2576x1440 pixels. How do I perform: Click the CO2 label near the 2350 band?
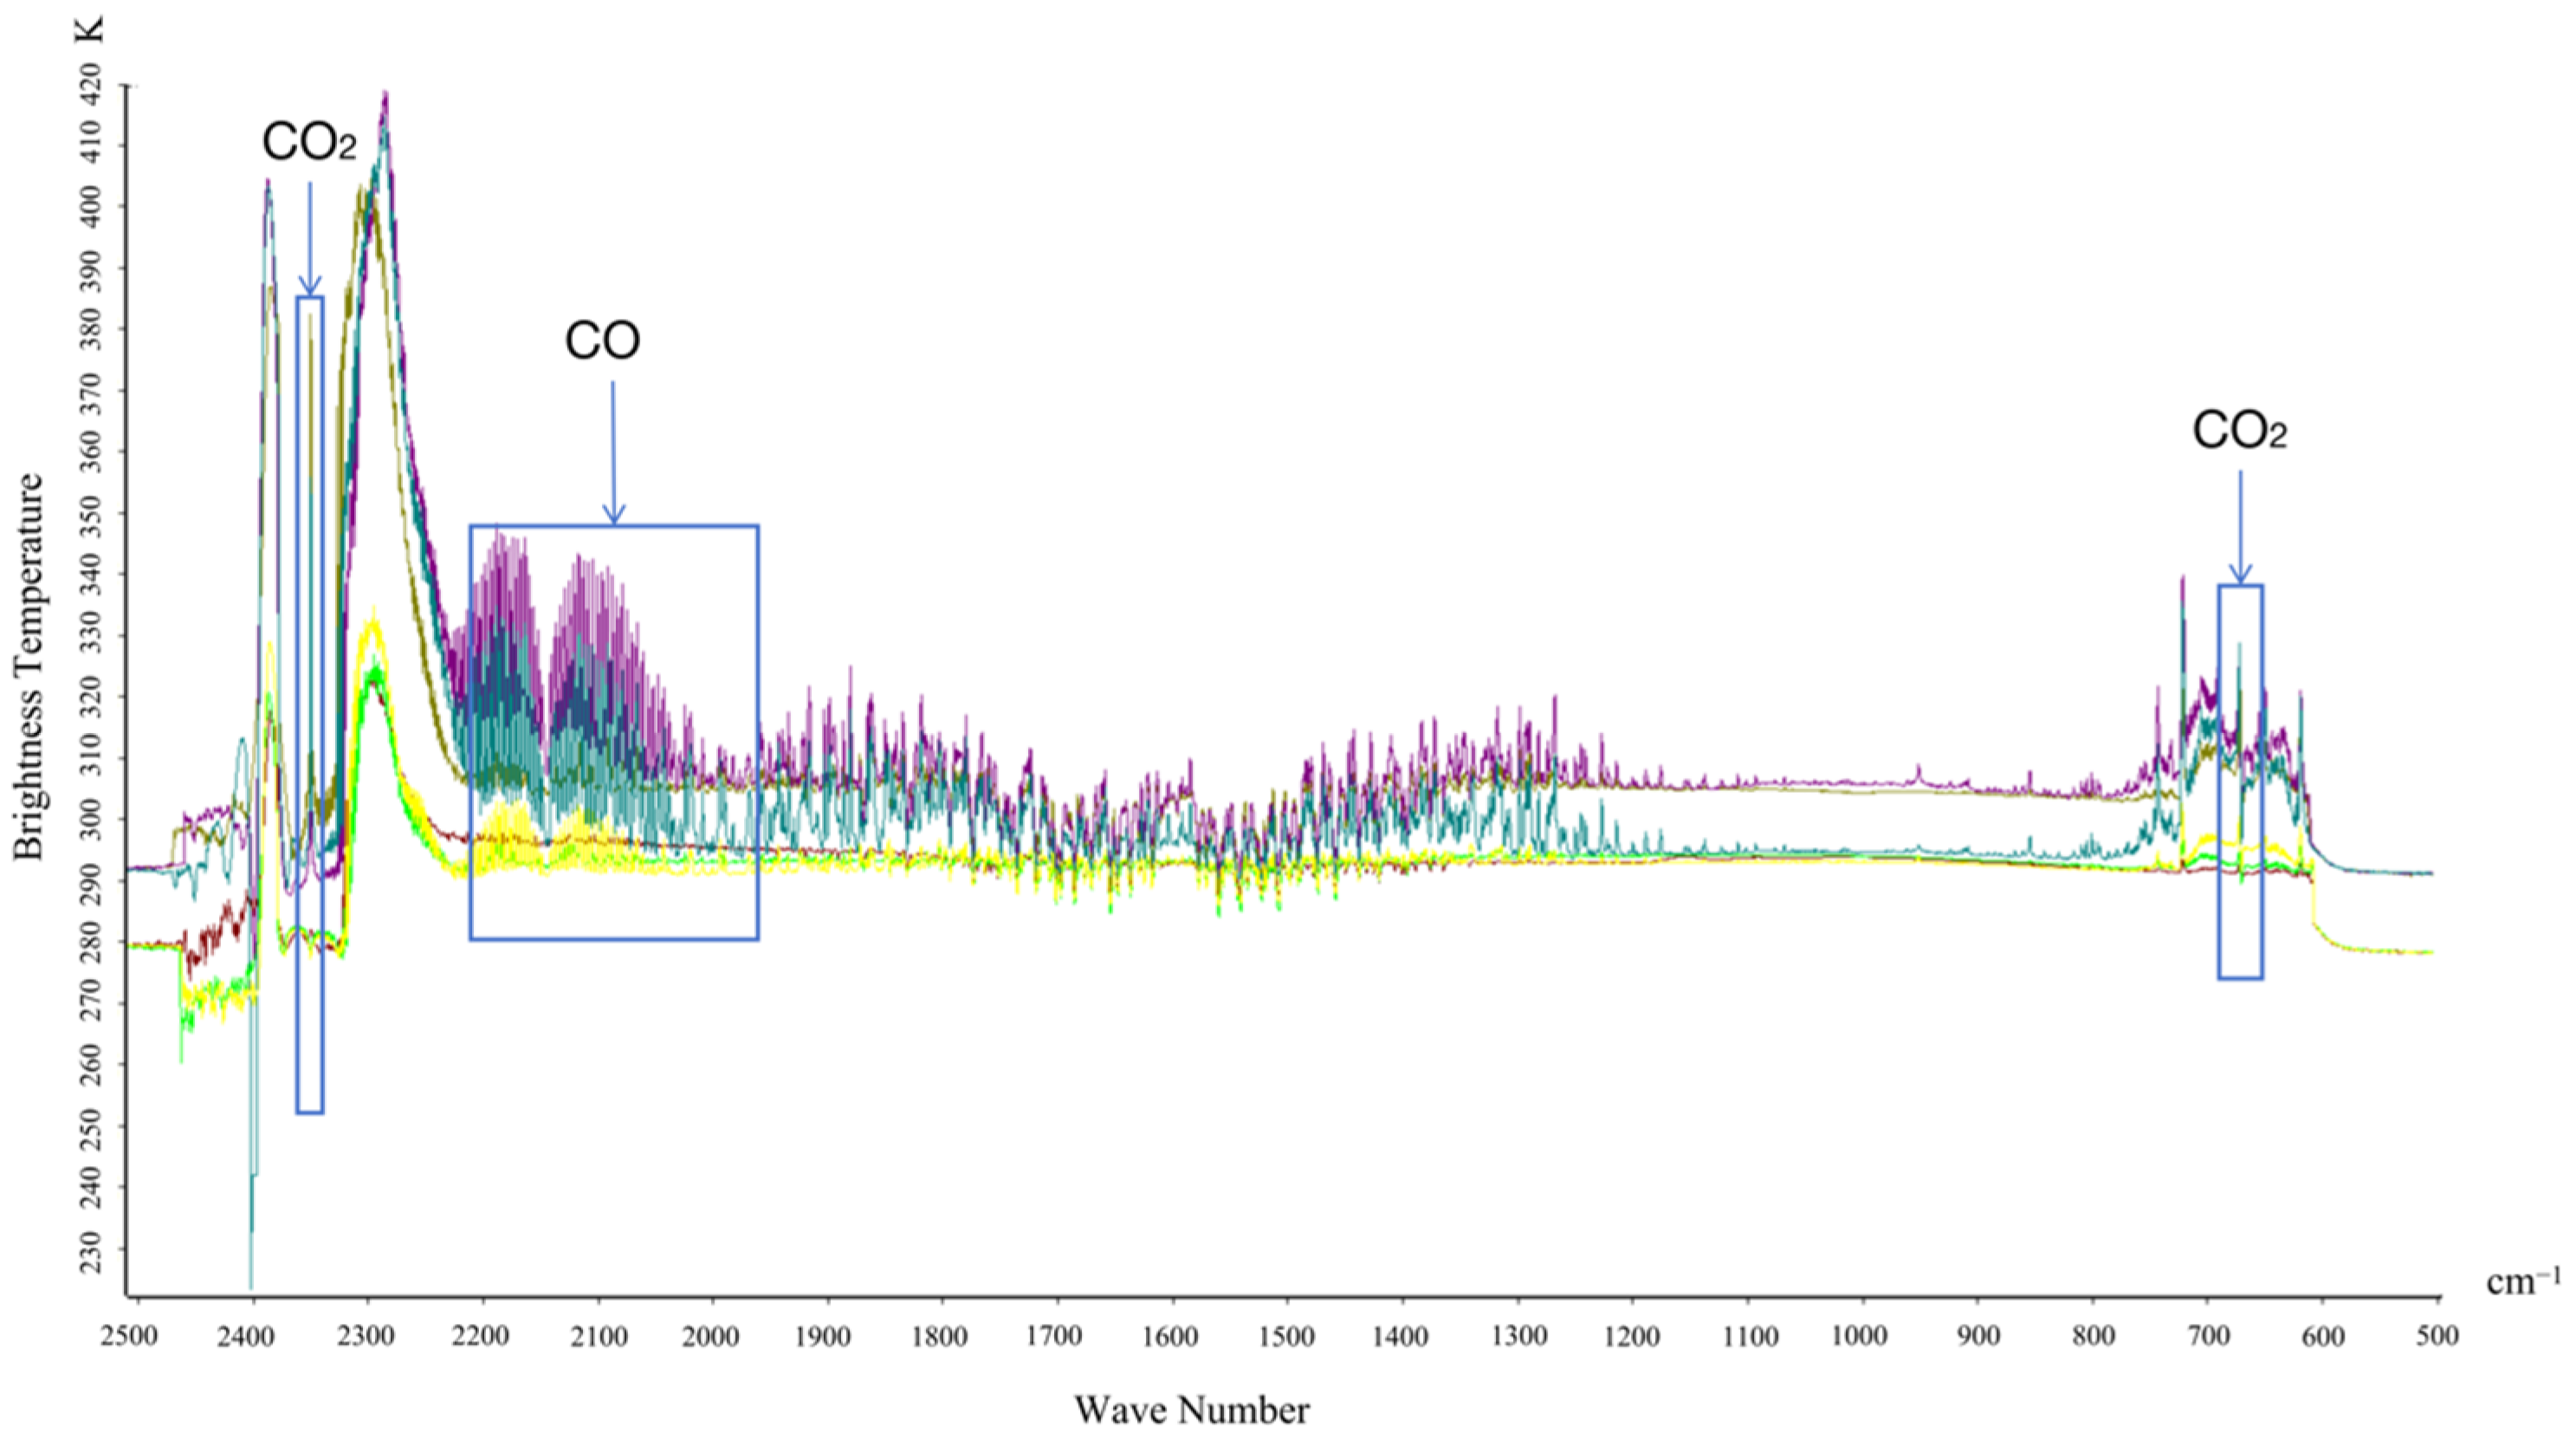[309, 143]
